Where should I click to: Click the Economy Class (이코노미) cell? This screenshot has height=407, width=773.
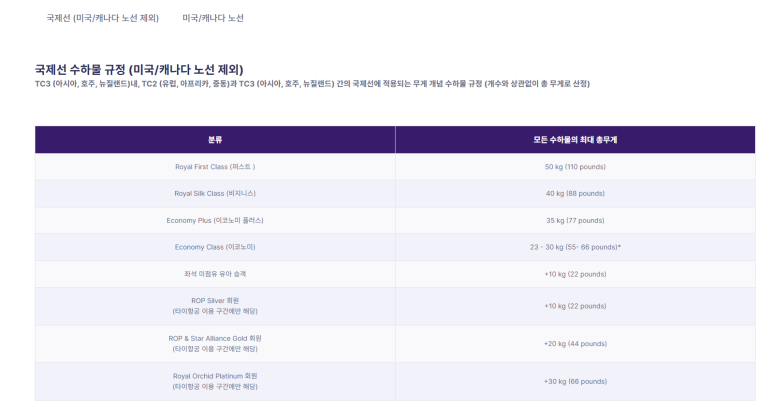(x=215, y=247)
